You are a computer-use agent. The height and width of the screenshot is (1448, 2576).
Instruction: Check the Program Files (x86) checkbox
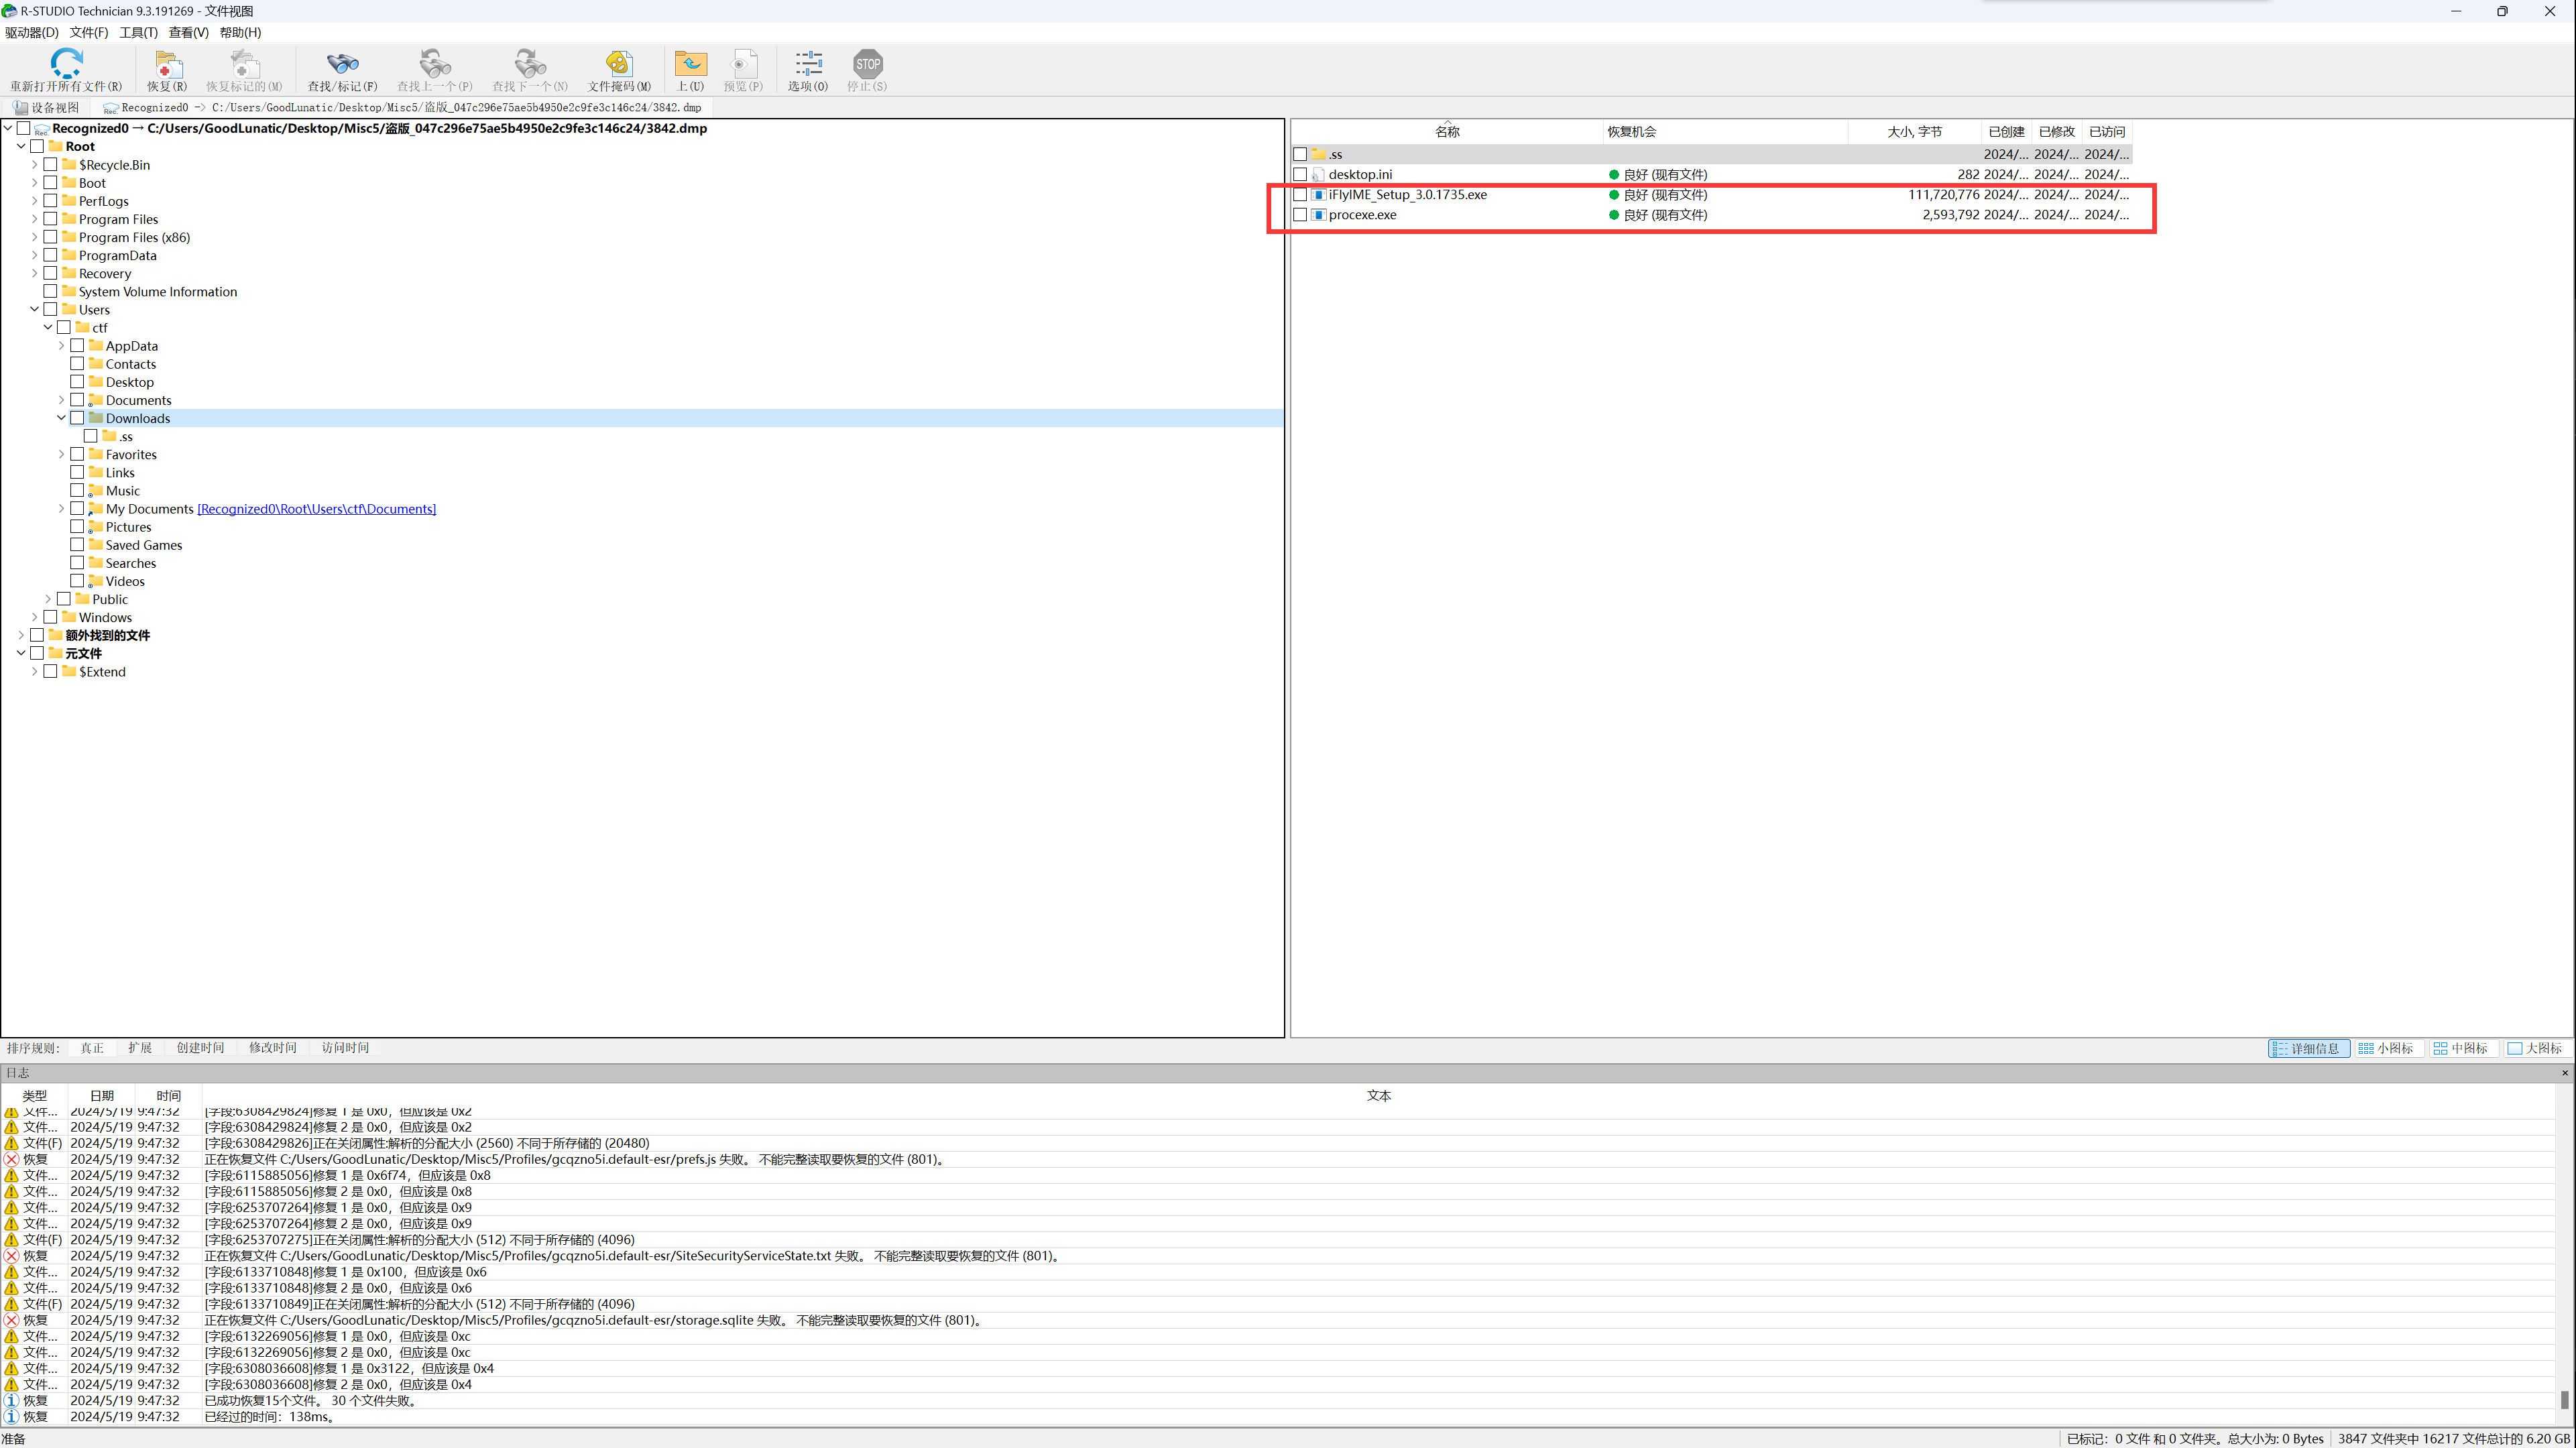point(50,237)
